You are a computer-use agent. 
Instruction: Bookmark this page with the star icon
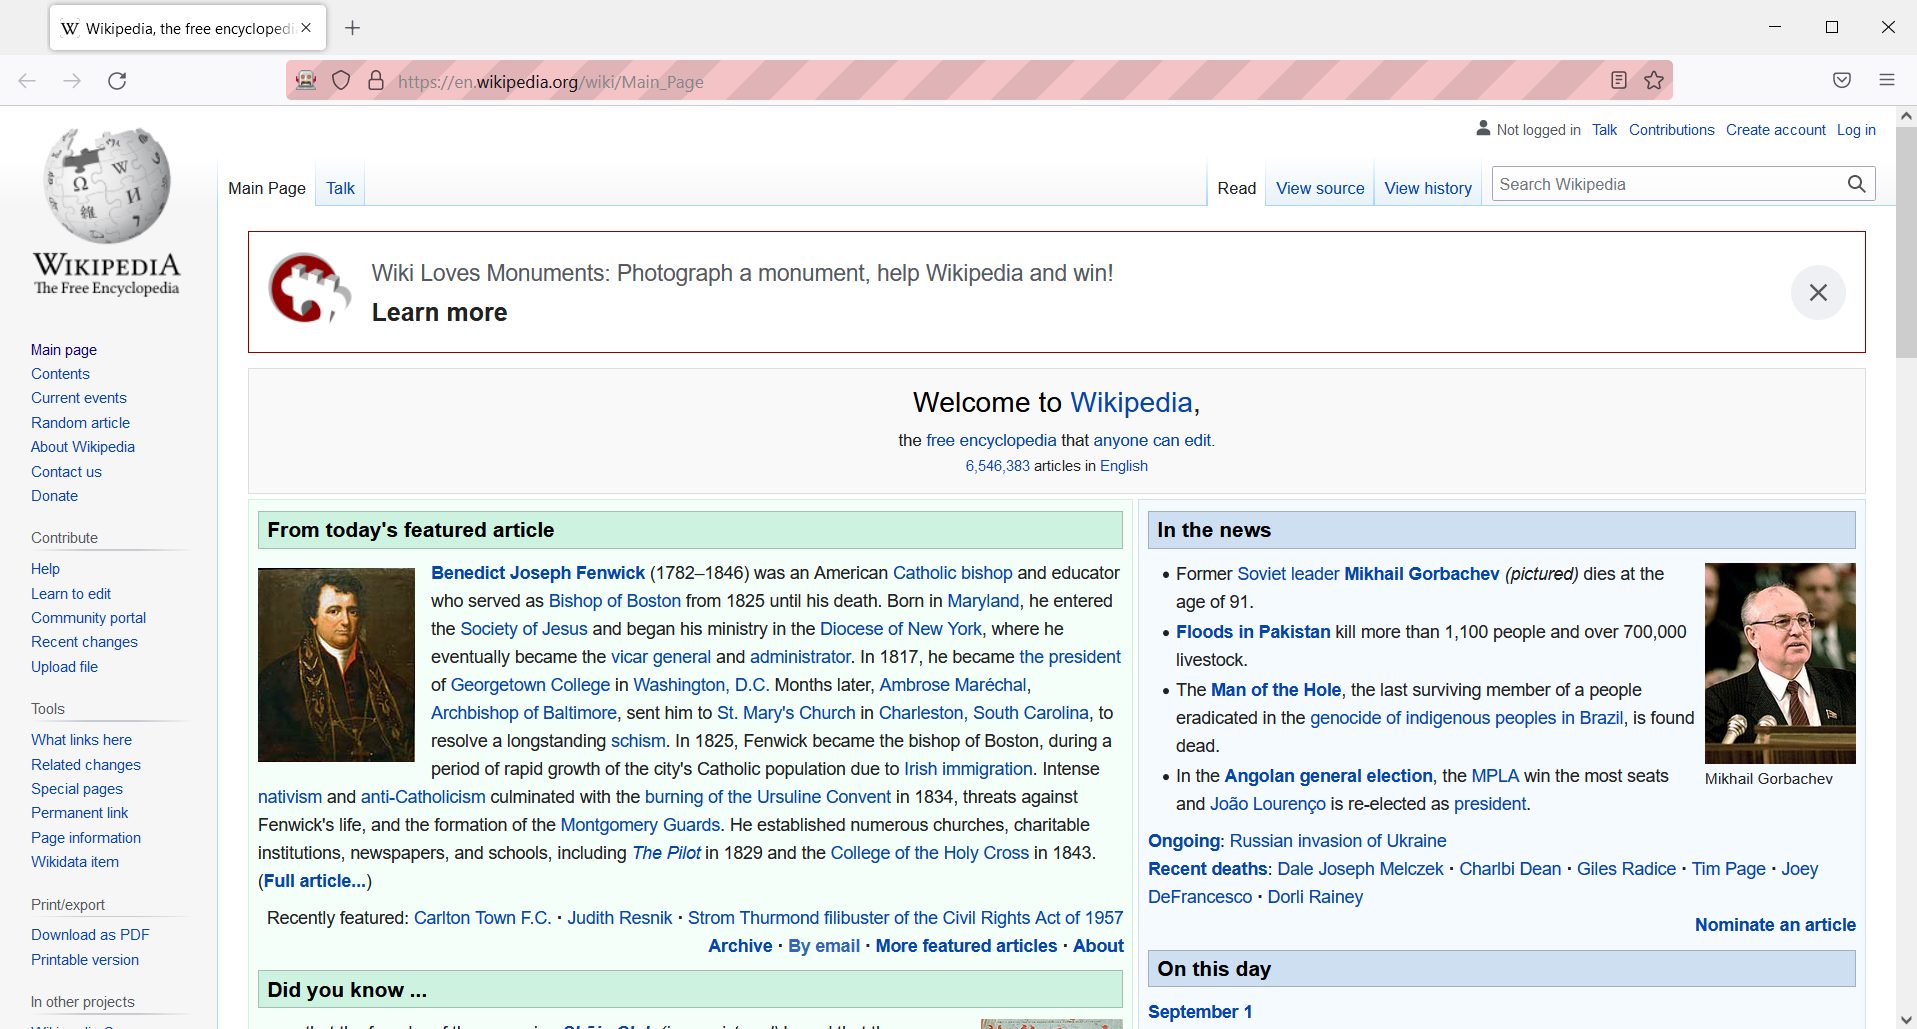click(1654, 81)
